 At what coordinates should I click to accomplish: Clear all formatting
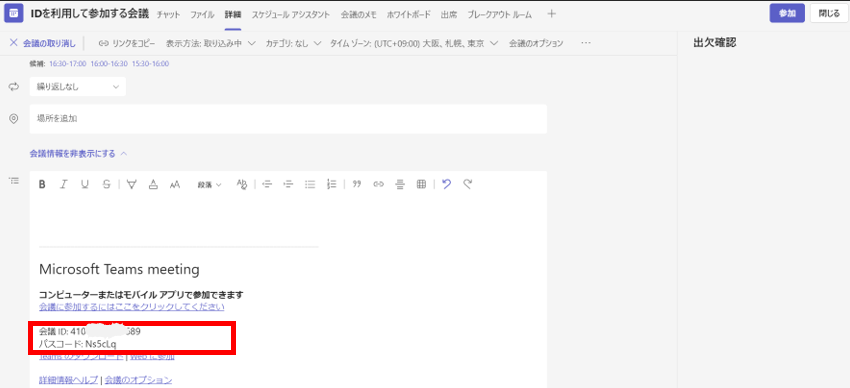pos(242,184)
